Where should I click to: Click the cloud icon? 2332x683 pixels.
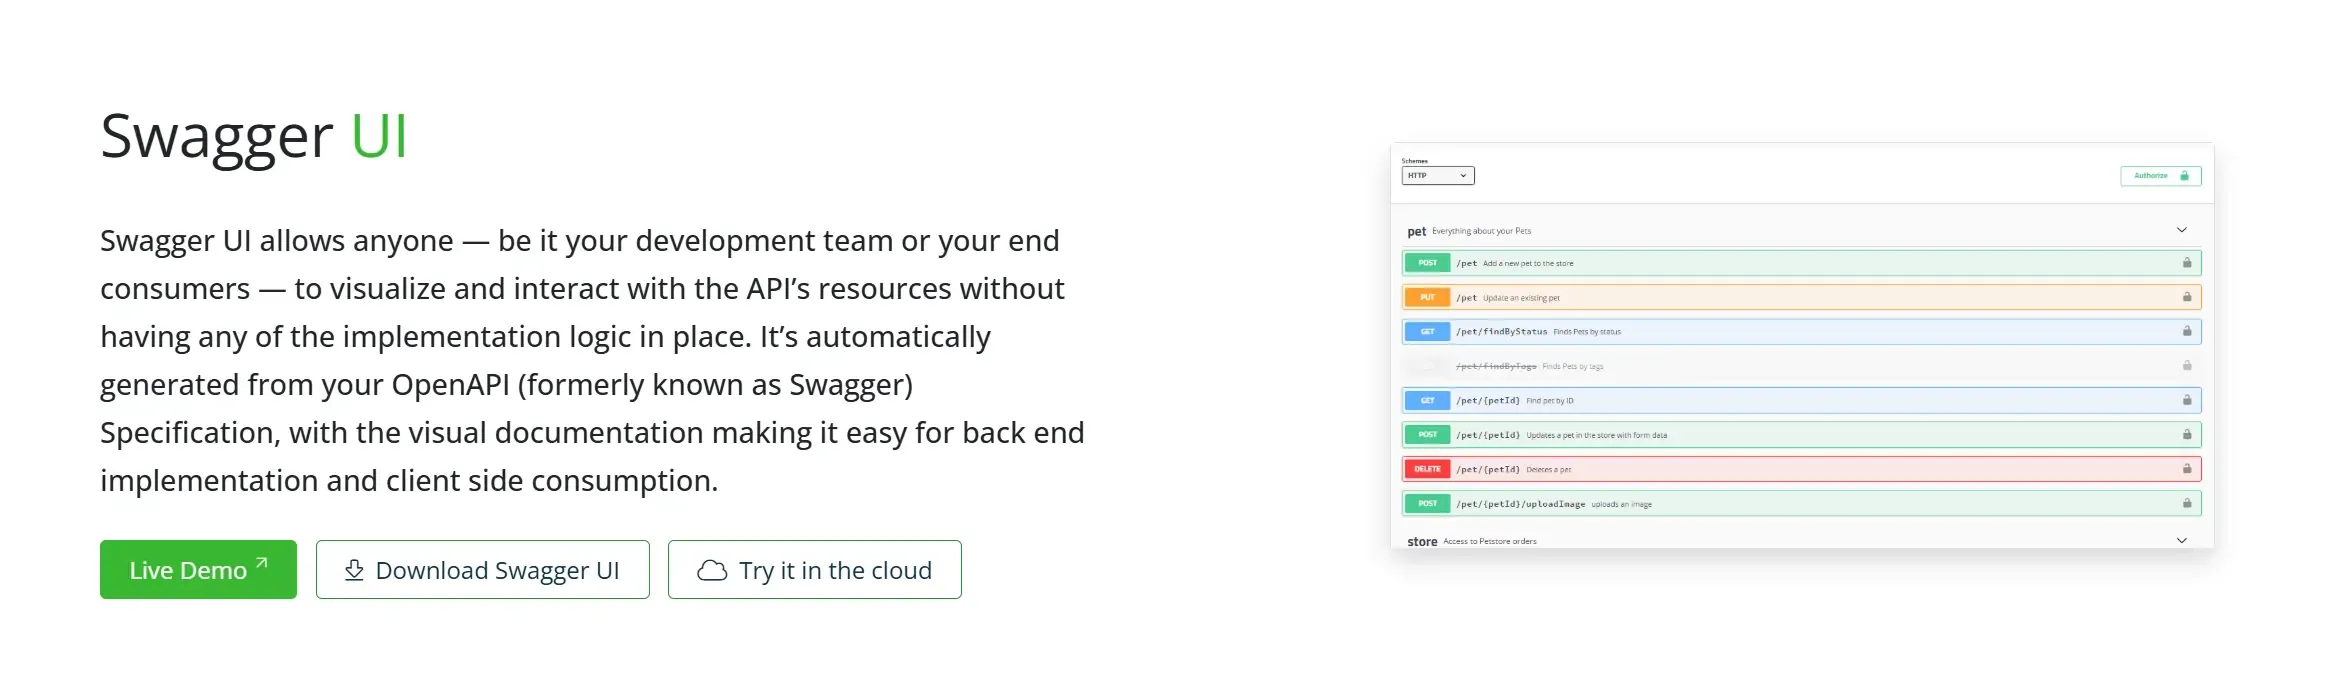pyautogui.click(x=712, y=570)
